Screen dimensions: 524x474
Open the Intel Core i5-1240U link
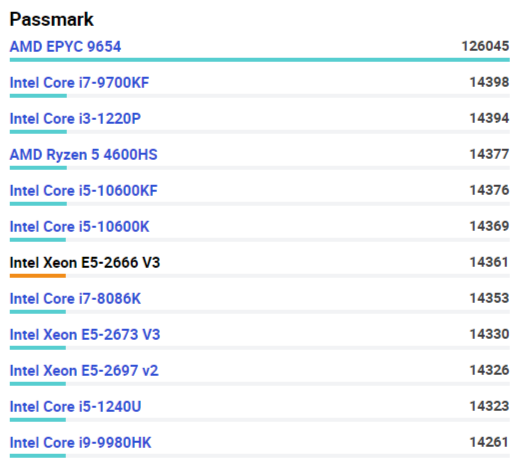(x=75, y=407)
